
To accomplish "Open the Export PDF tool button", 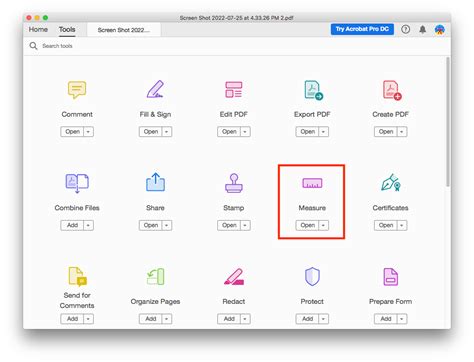I will coord(307,132).
